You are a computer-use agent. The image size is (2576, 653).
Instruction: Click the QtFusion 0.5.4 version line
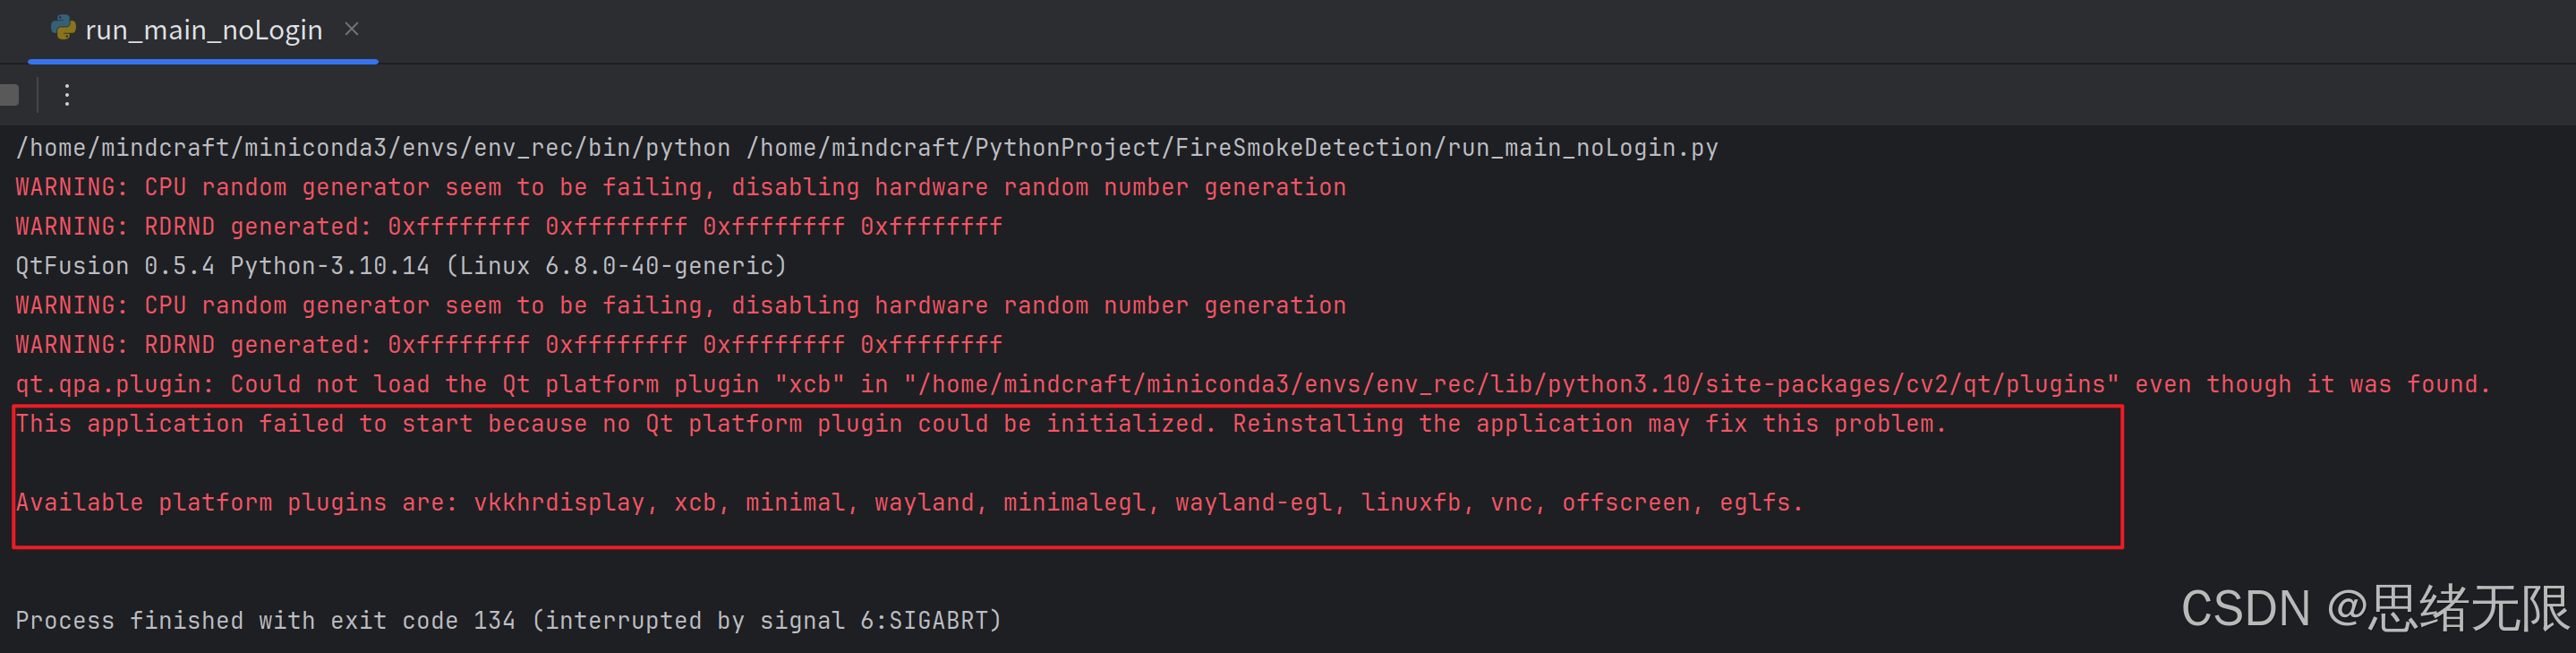400,266
